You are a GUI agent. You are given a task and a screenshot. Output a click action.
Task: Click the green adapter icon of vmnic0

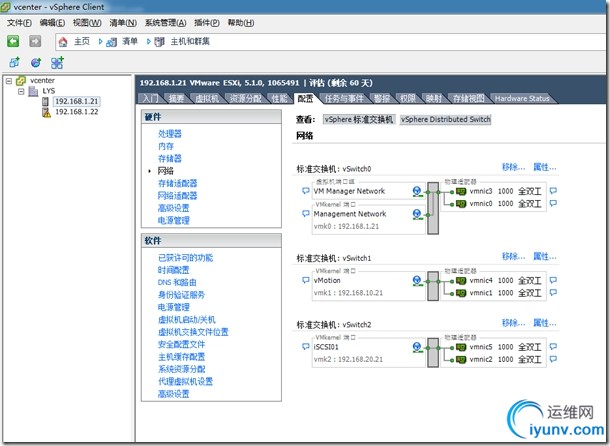[461, 204]
